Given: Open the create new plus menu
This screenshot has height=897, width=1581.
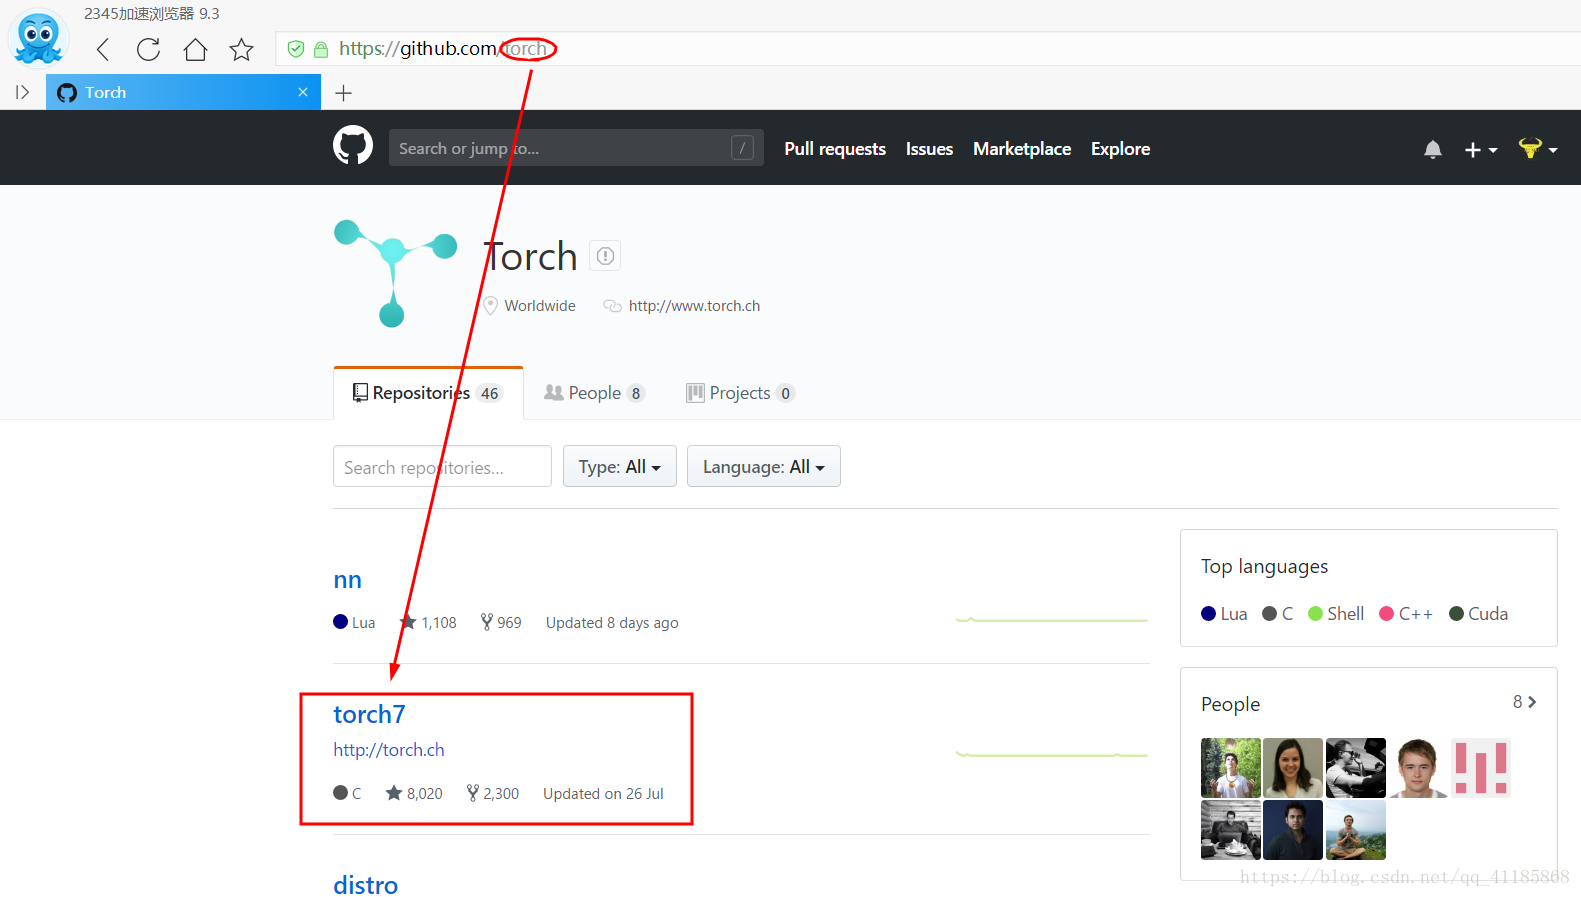Looking at the screenshot, I should (1481, 149).
